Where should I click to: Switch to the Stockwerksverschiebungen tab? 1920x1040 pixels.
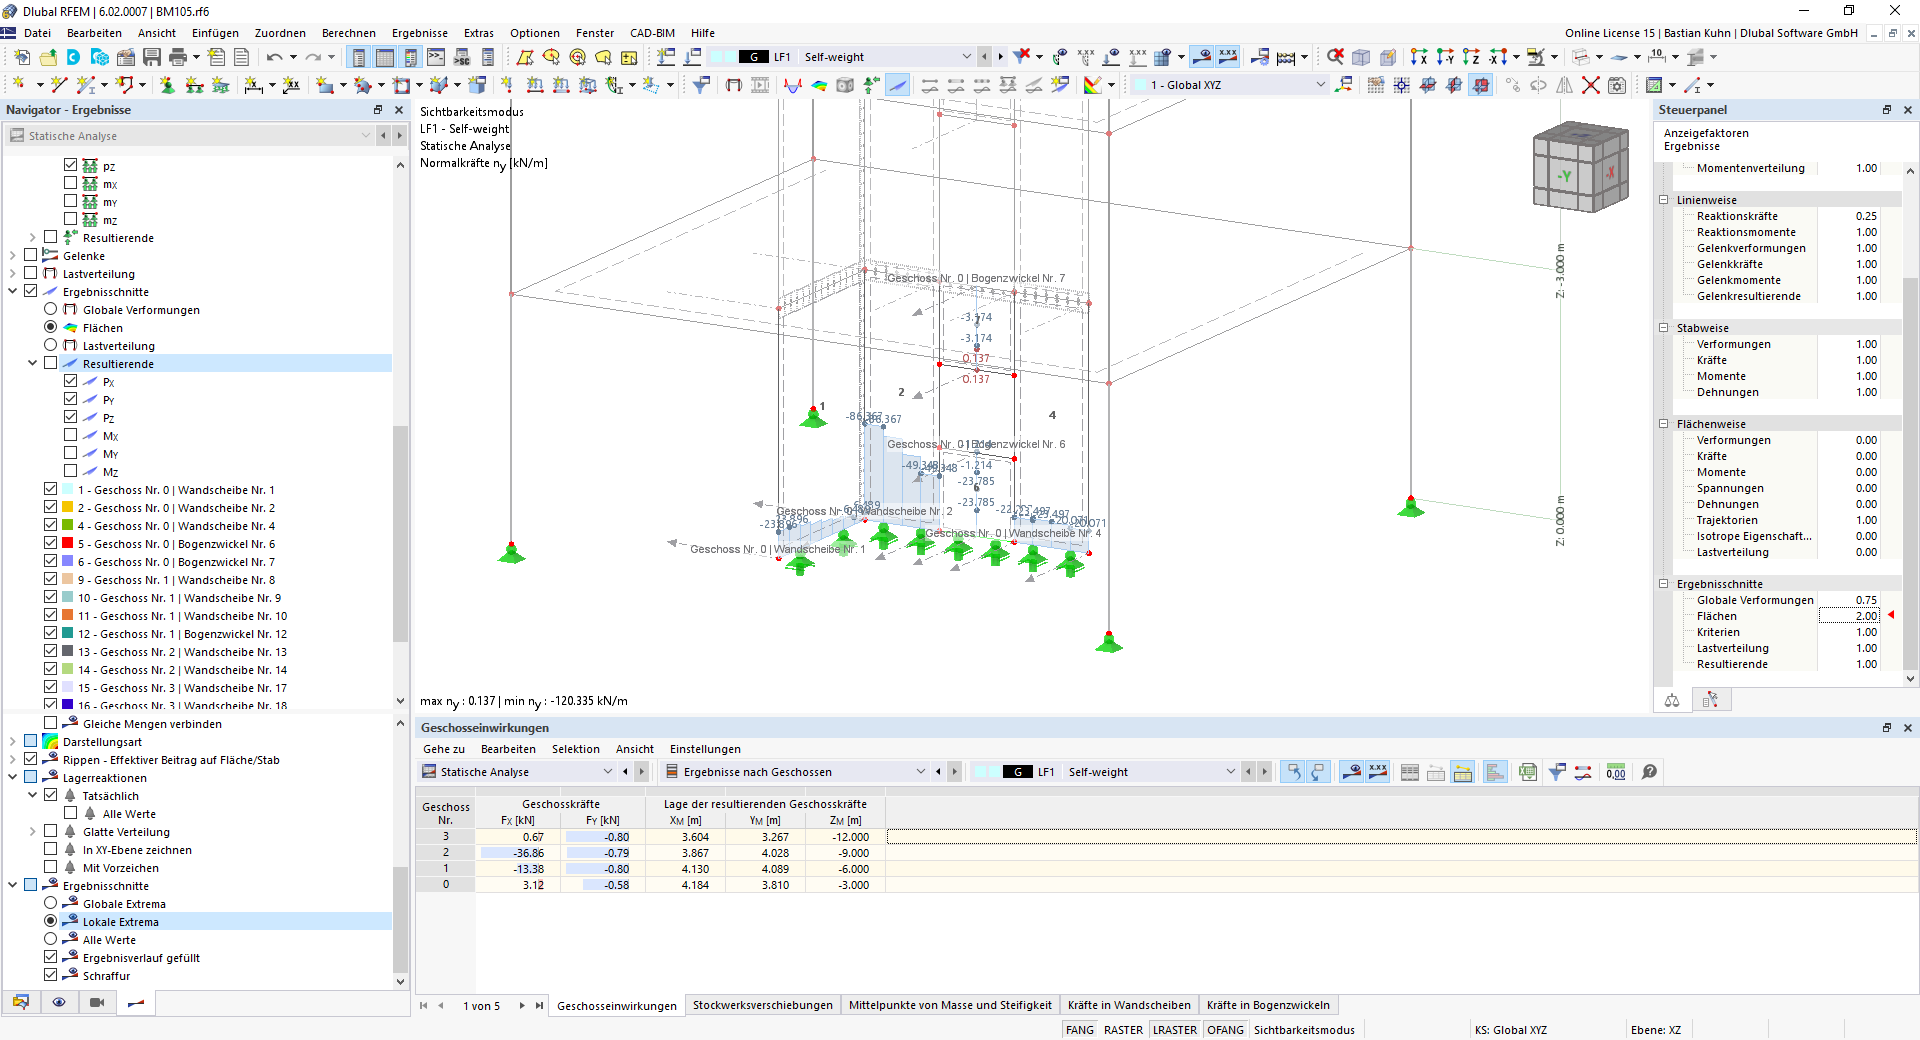pos(763,1005)
